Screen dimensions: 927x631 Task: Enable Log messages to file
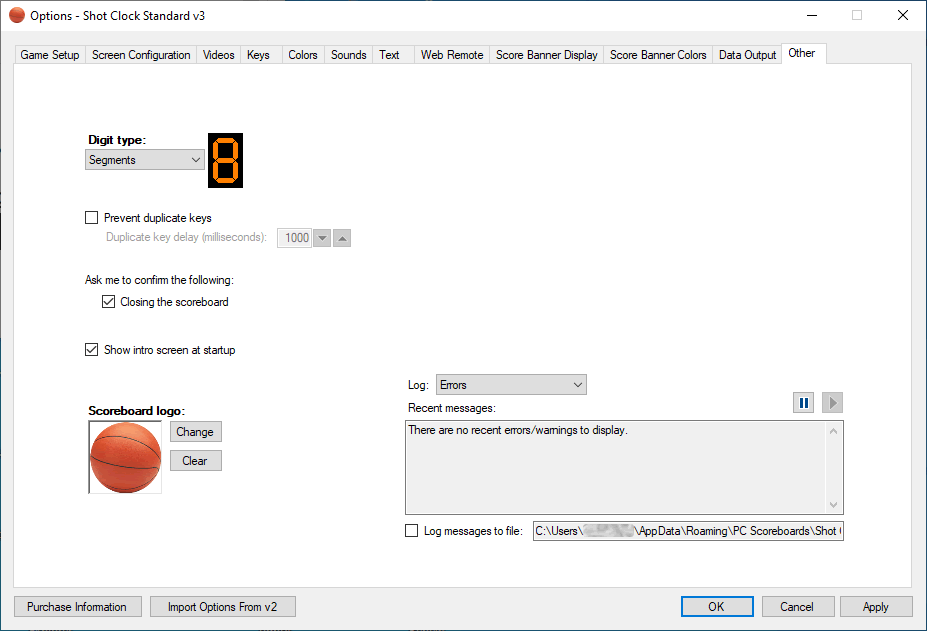412,531
